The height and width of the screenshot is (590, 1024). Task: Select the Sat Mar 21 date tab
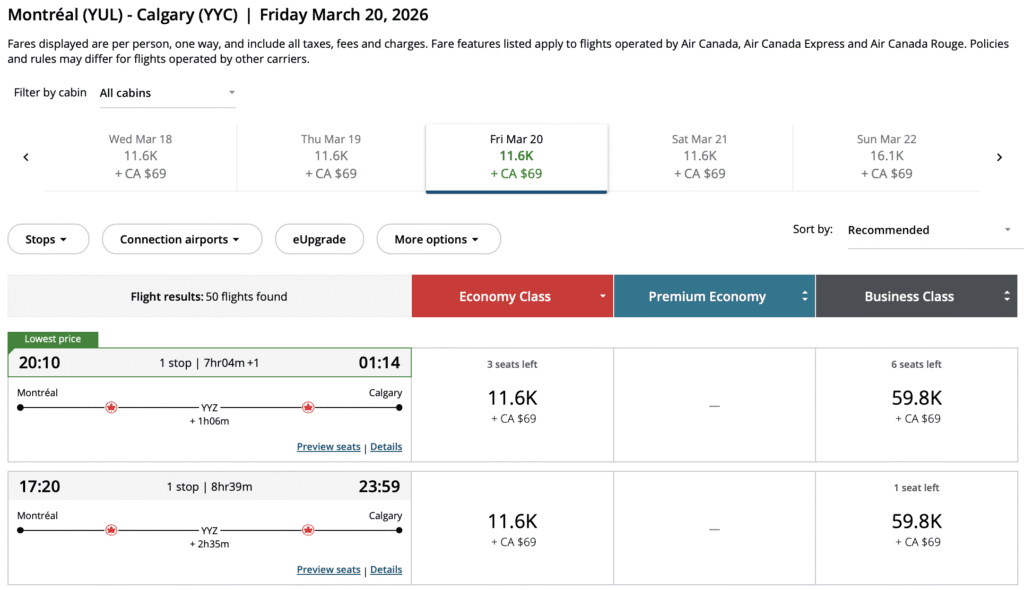[699, 156]
